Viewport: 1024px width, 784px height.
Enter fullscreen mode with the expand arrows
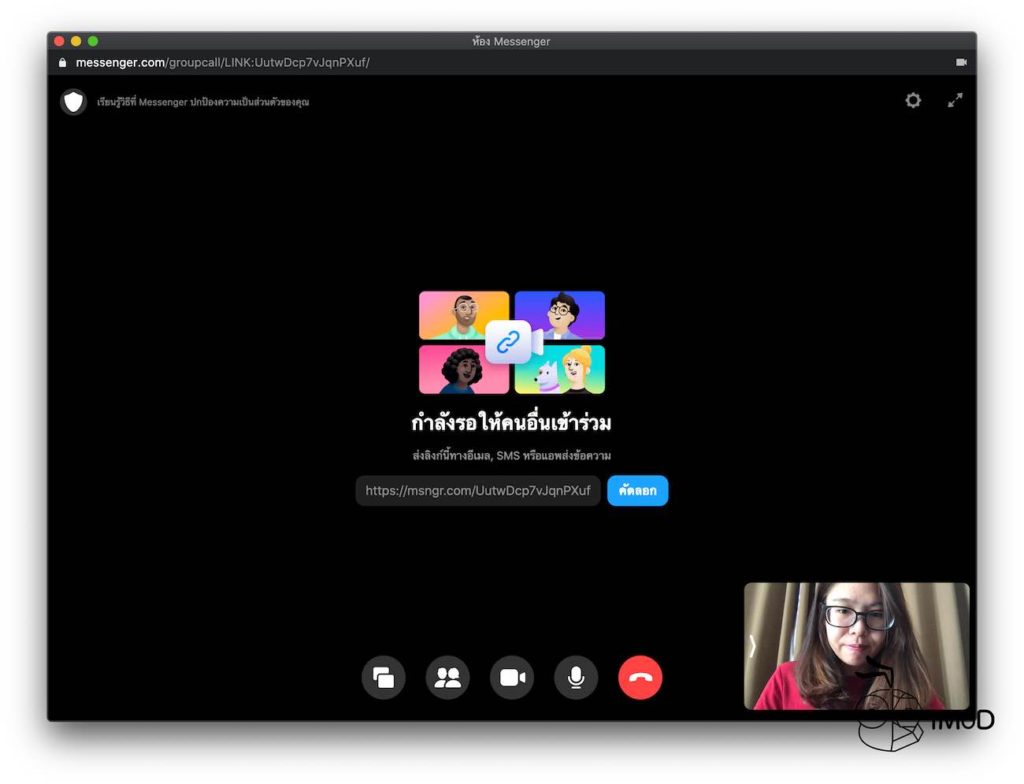click(x=955, y=100)
